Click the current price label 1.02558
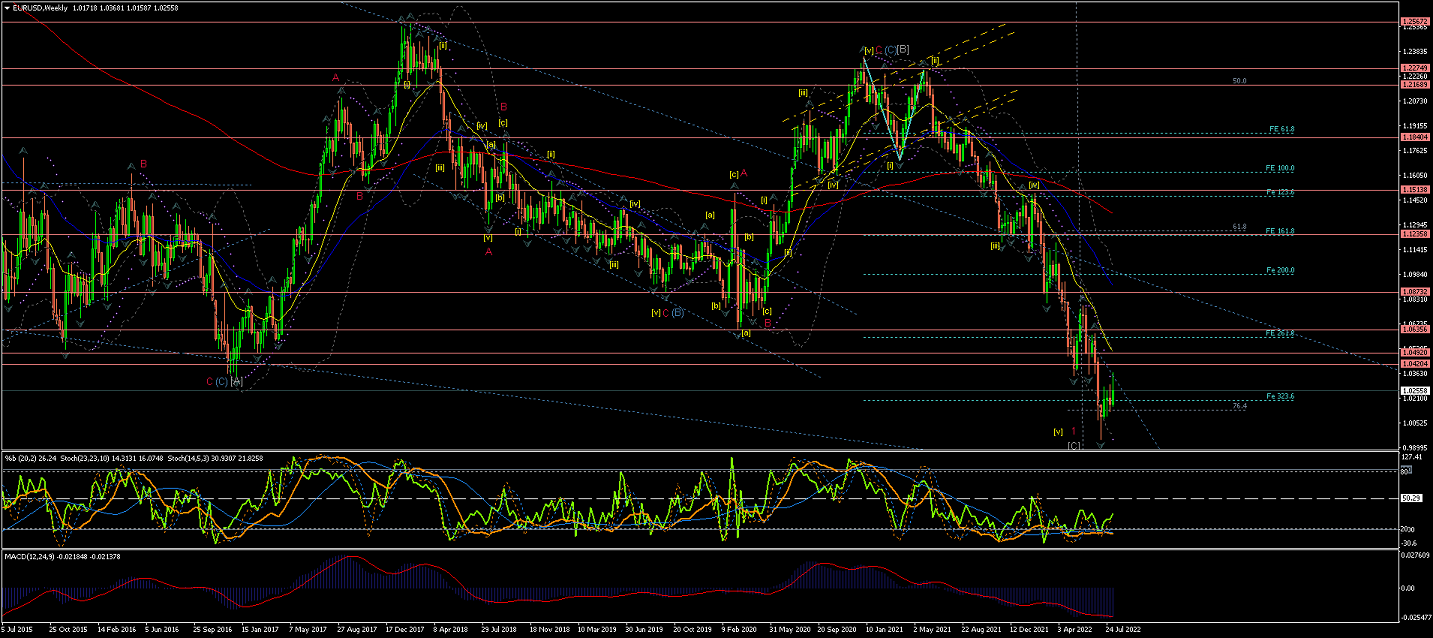The width and height of the screenshot is (1433, 638). tap(1415, 390)
